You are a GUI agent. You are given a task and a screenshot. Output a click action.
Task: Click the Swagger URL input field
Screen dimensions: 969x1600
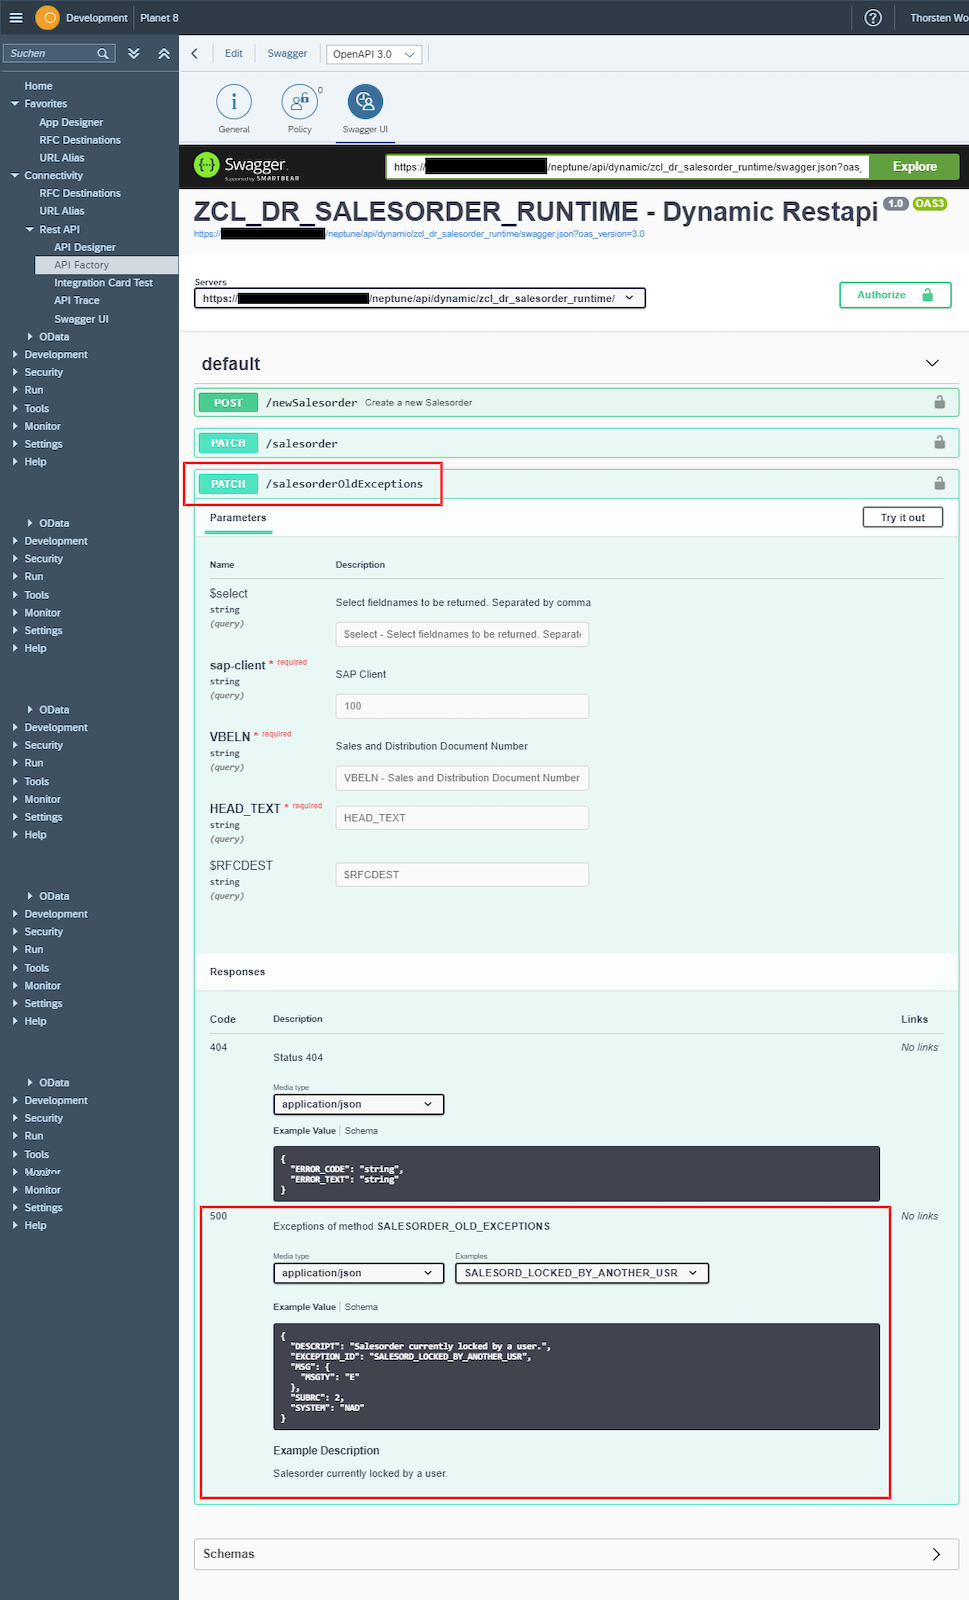627,167
